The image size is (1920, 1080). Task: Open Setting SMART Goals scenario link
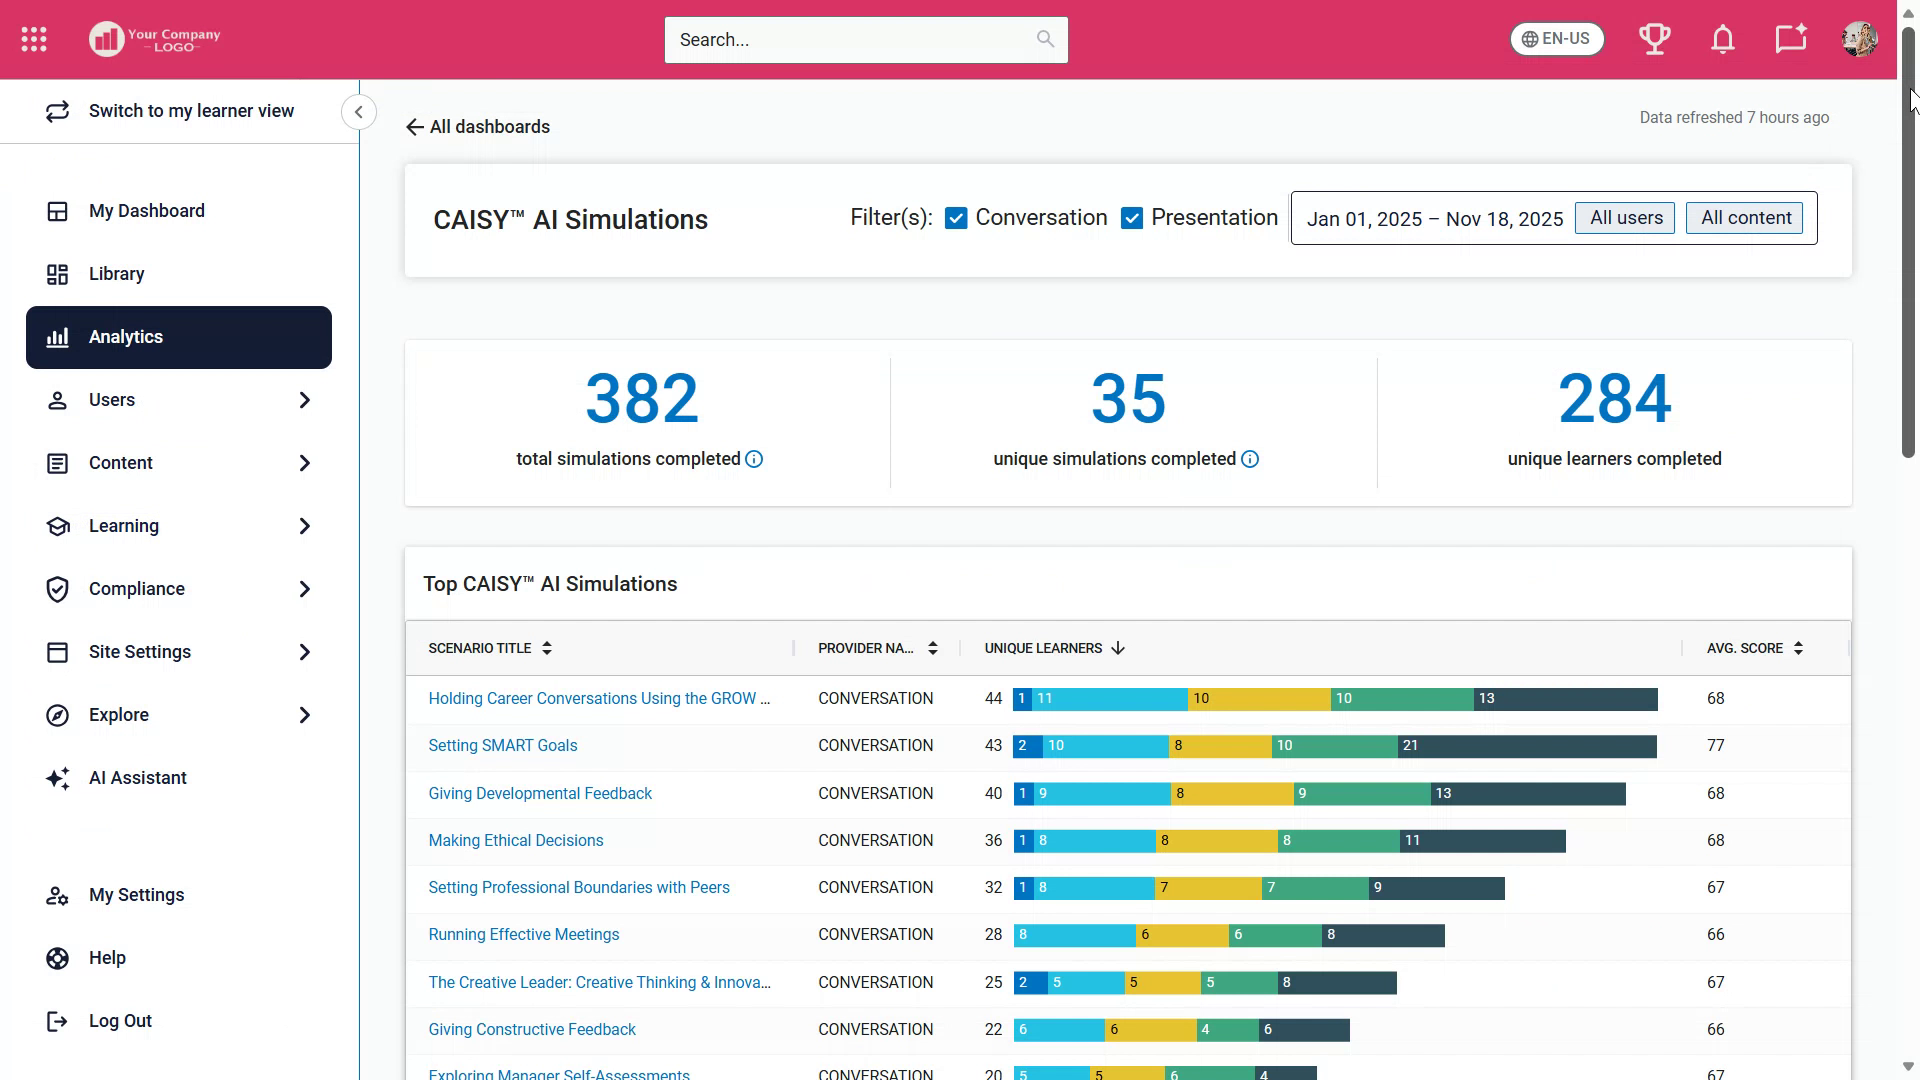[502, 745]
